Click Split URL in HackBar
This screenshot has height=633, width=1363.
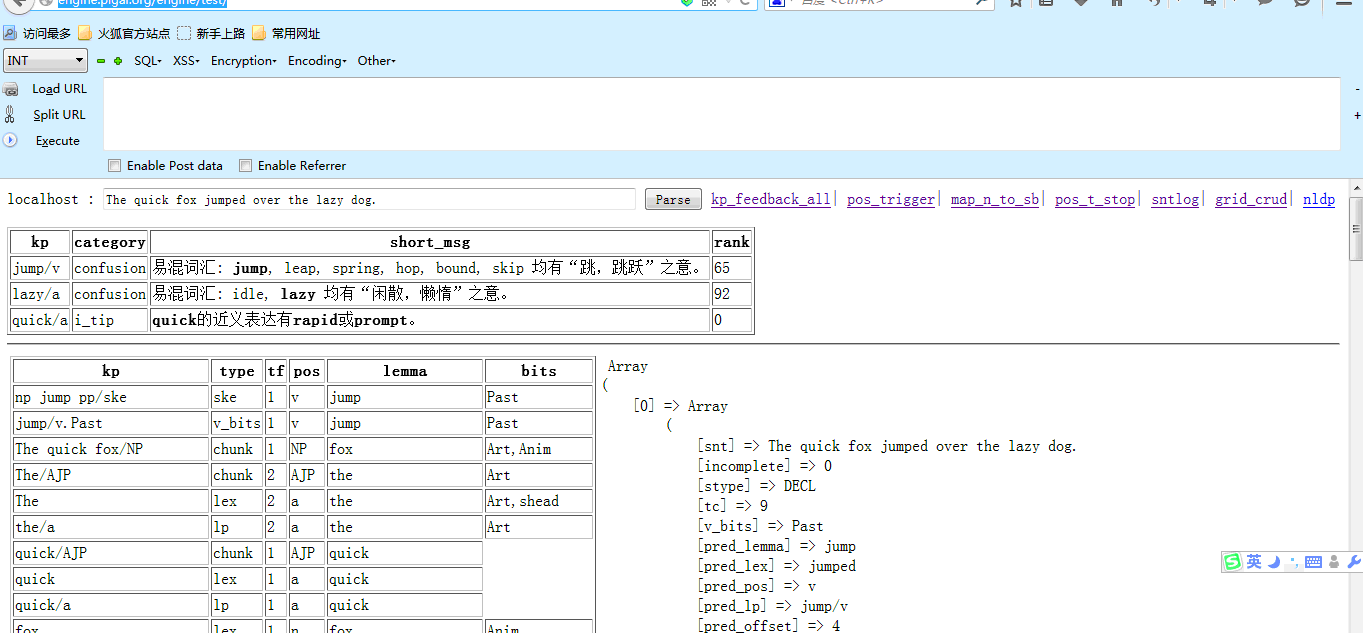[59, 115]
